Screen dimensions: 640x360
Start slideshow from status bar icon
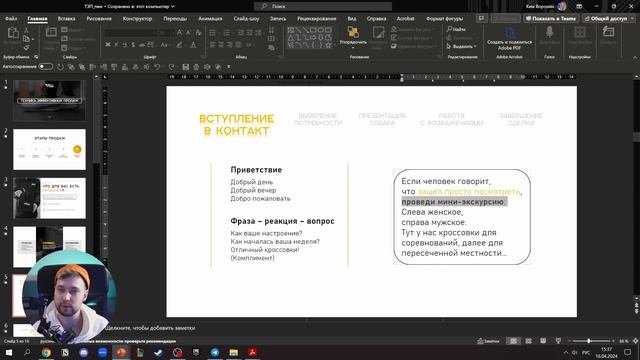pos(558,341)
